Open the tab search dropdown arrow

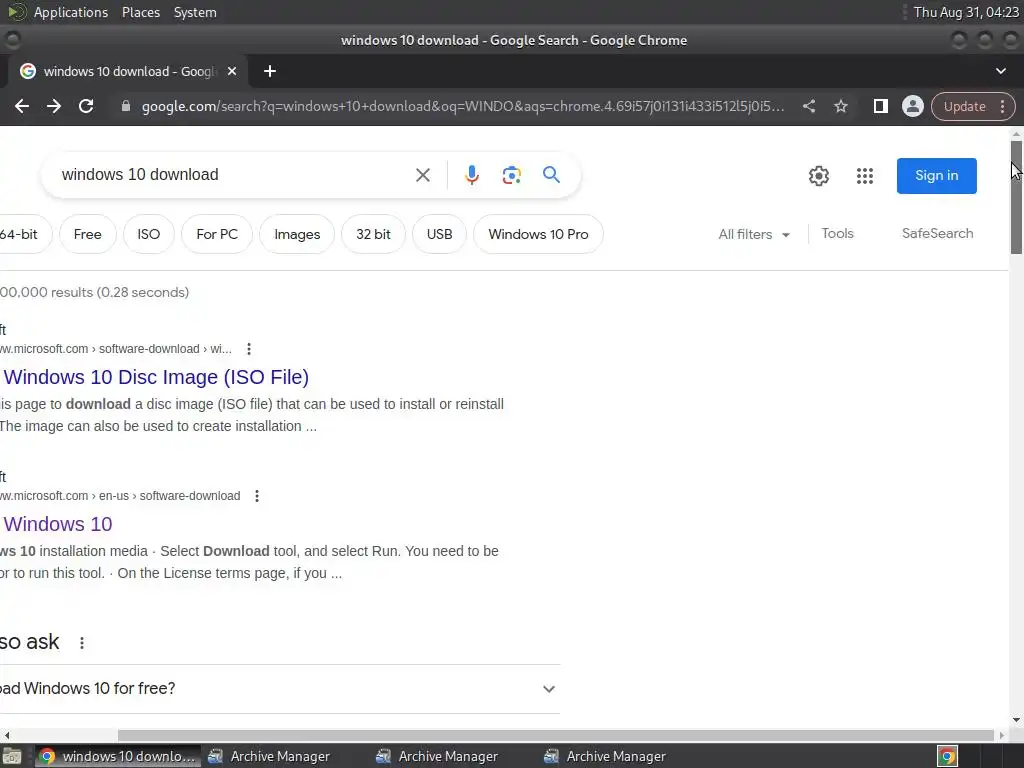[1000, 71]
